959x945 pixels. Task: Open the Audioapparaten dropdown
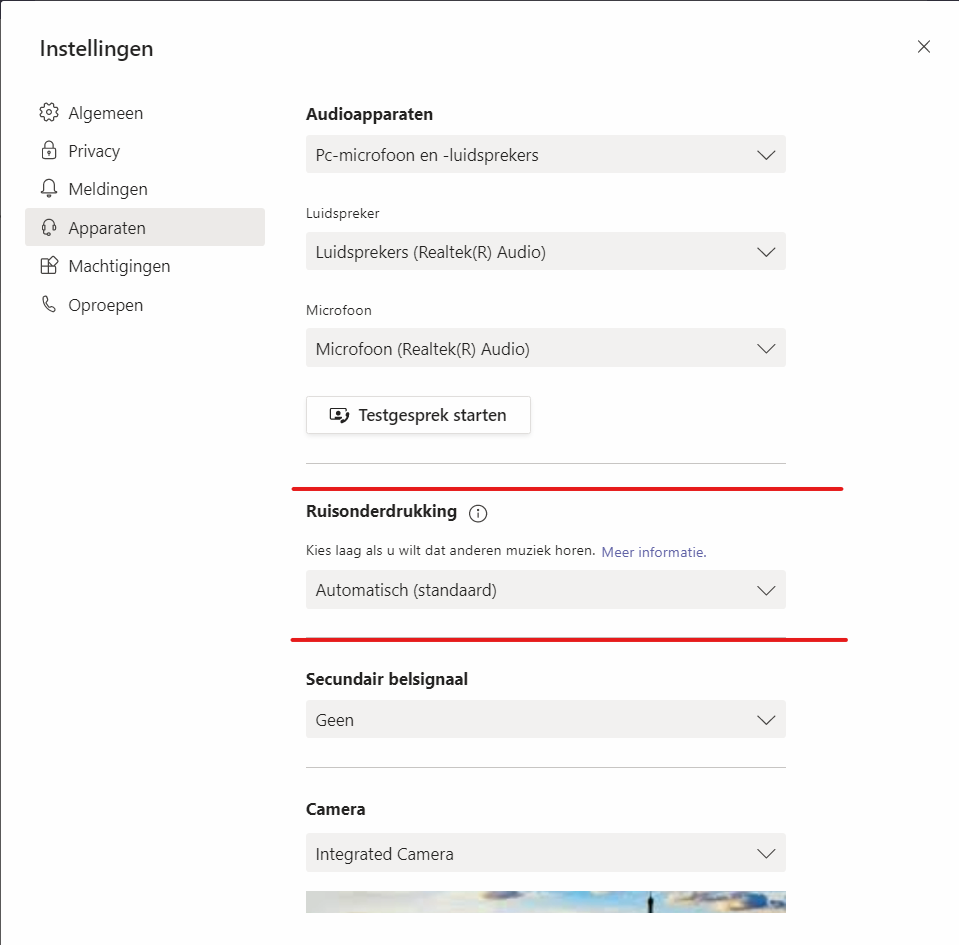tap(545, 155)
